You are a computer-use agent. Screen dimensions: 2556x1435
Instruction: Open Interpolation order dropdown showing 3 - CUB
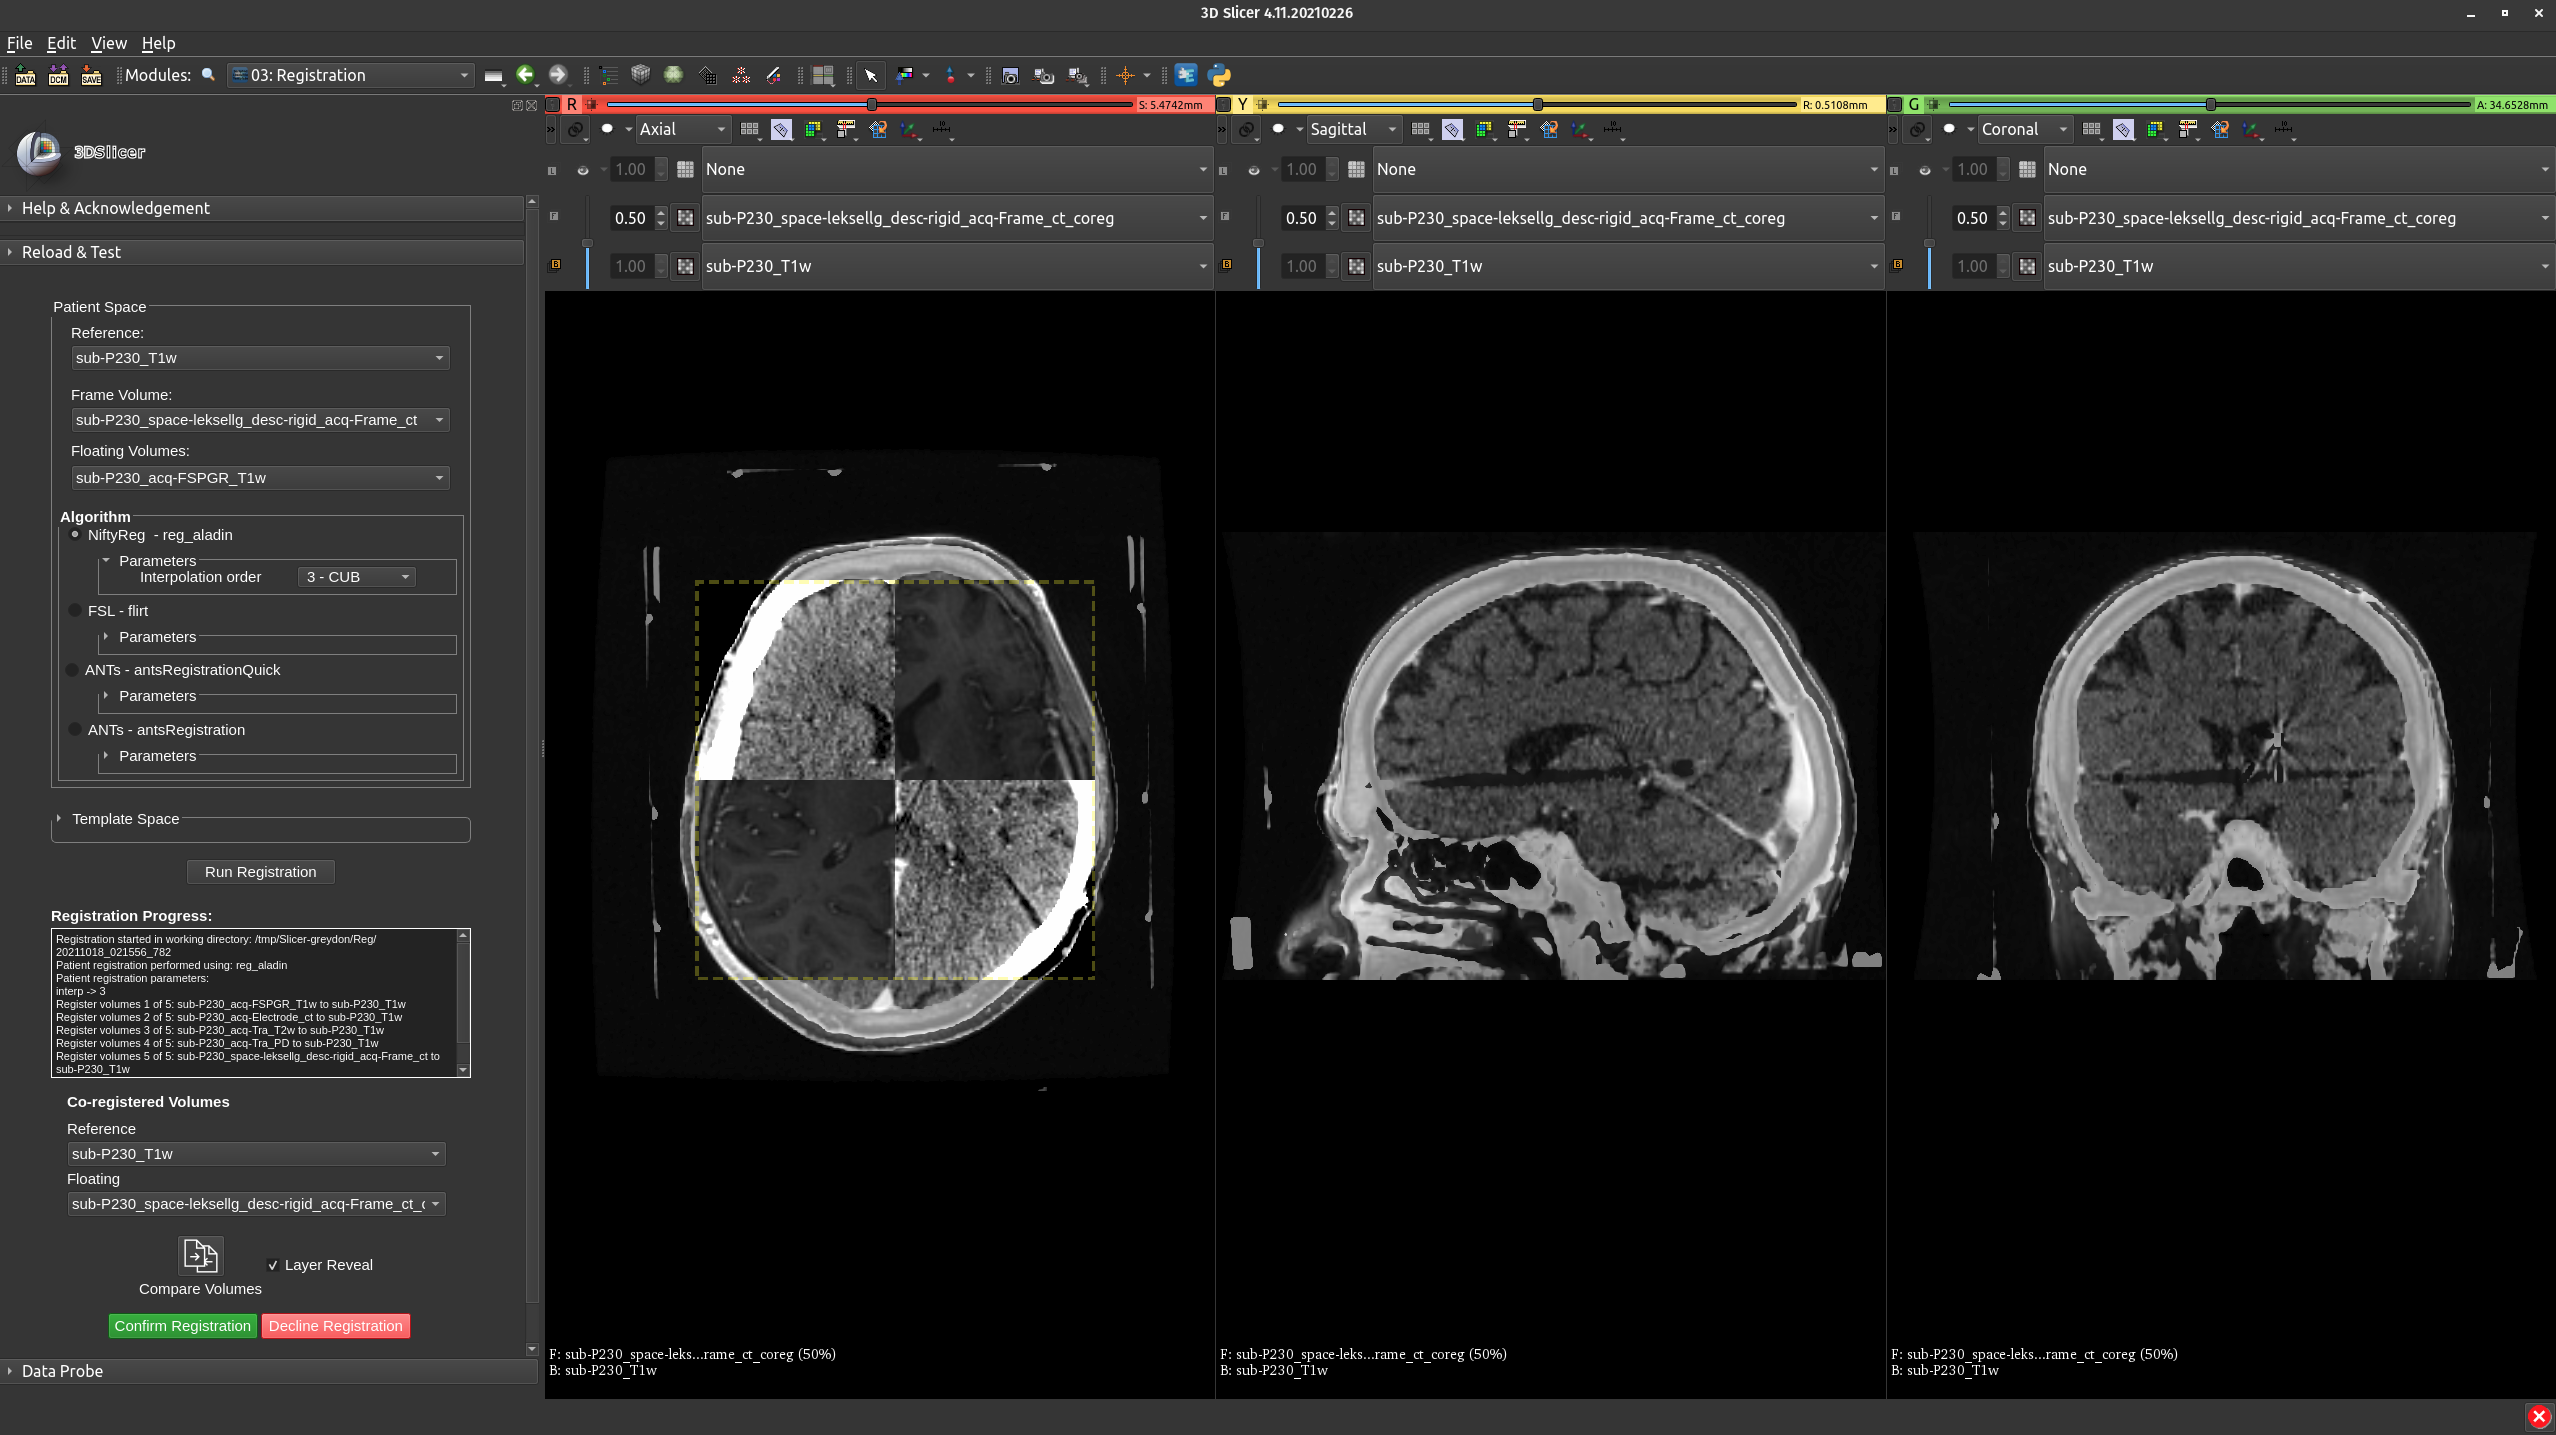point(356,577)
